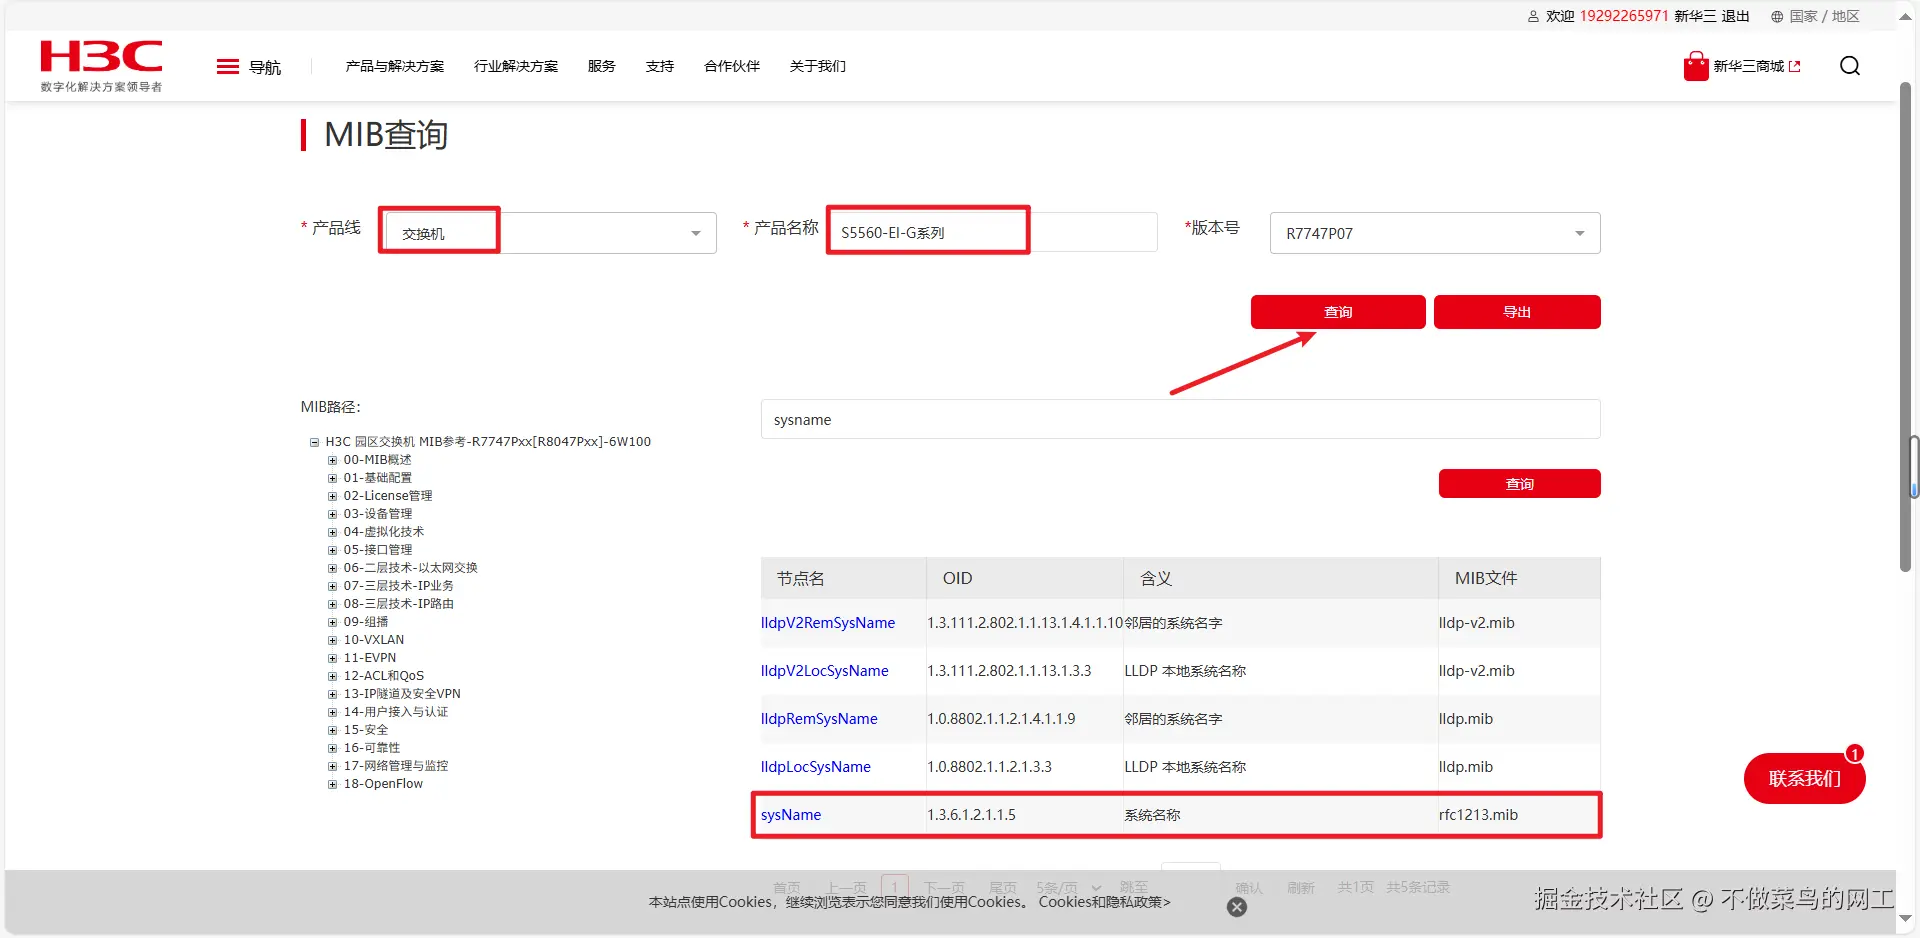1920x938 pixels.
Task: Open the Cookies和隐私政策 link
Action: tap(1104, 902)
